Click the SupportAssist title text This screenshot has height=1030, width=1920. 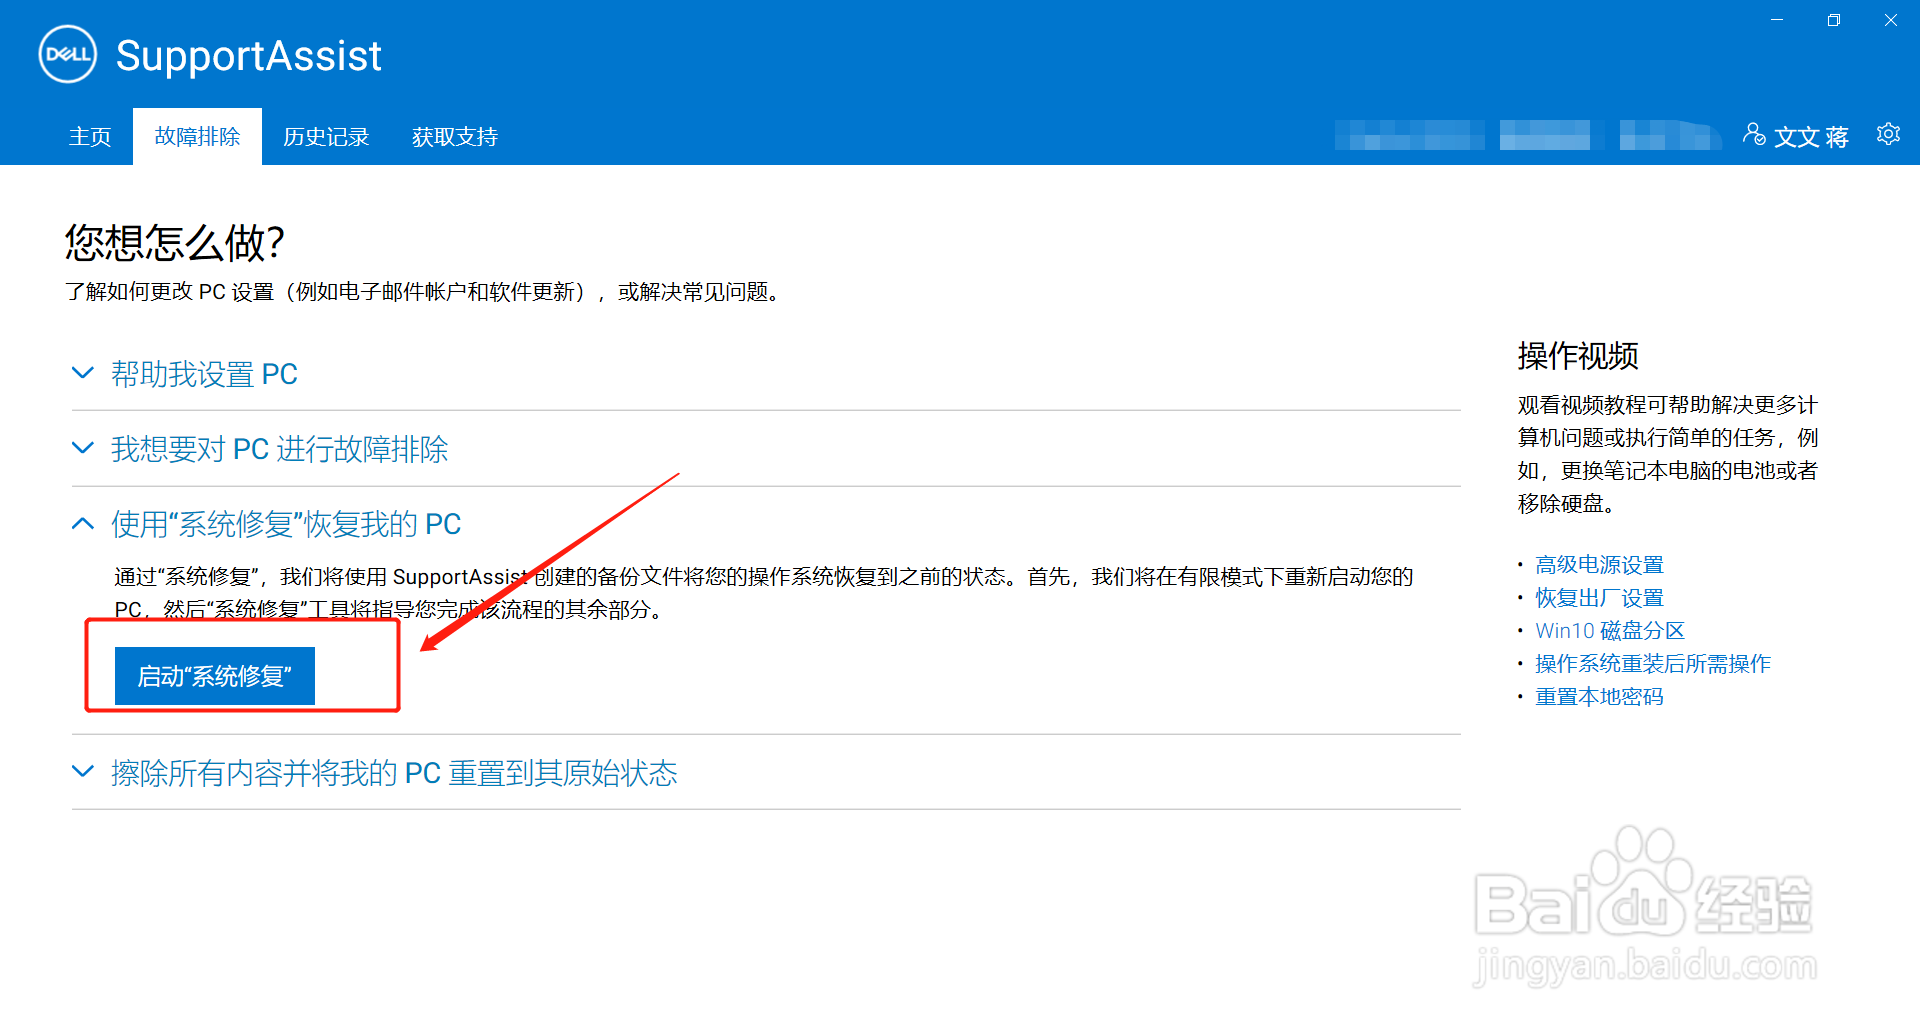point(248,56)
